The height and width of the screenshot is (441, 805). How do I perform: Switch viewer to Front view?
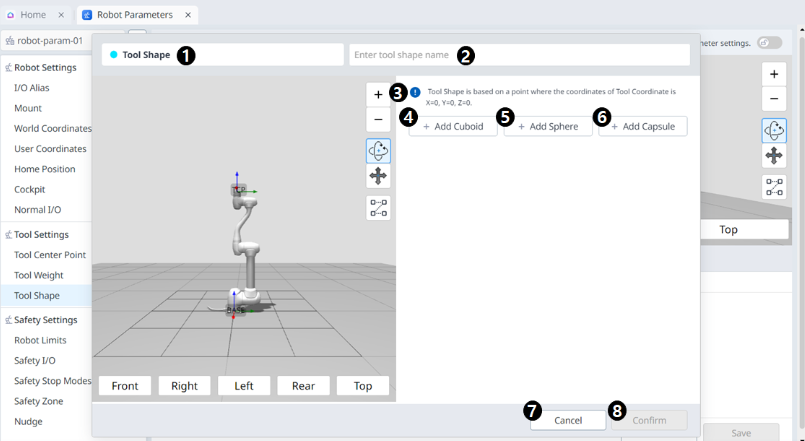pyautogui.click(x=125, y=386)
